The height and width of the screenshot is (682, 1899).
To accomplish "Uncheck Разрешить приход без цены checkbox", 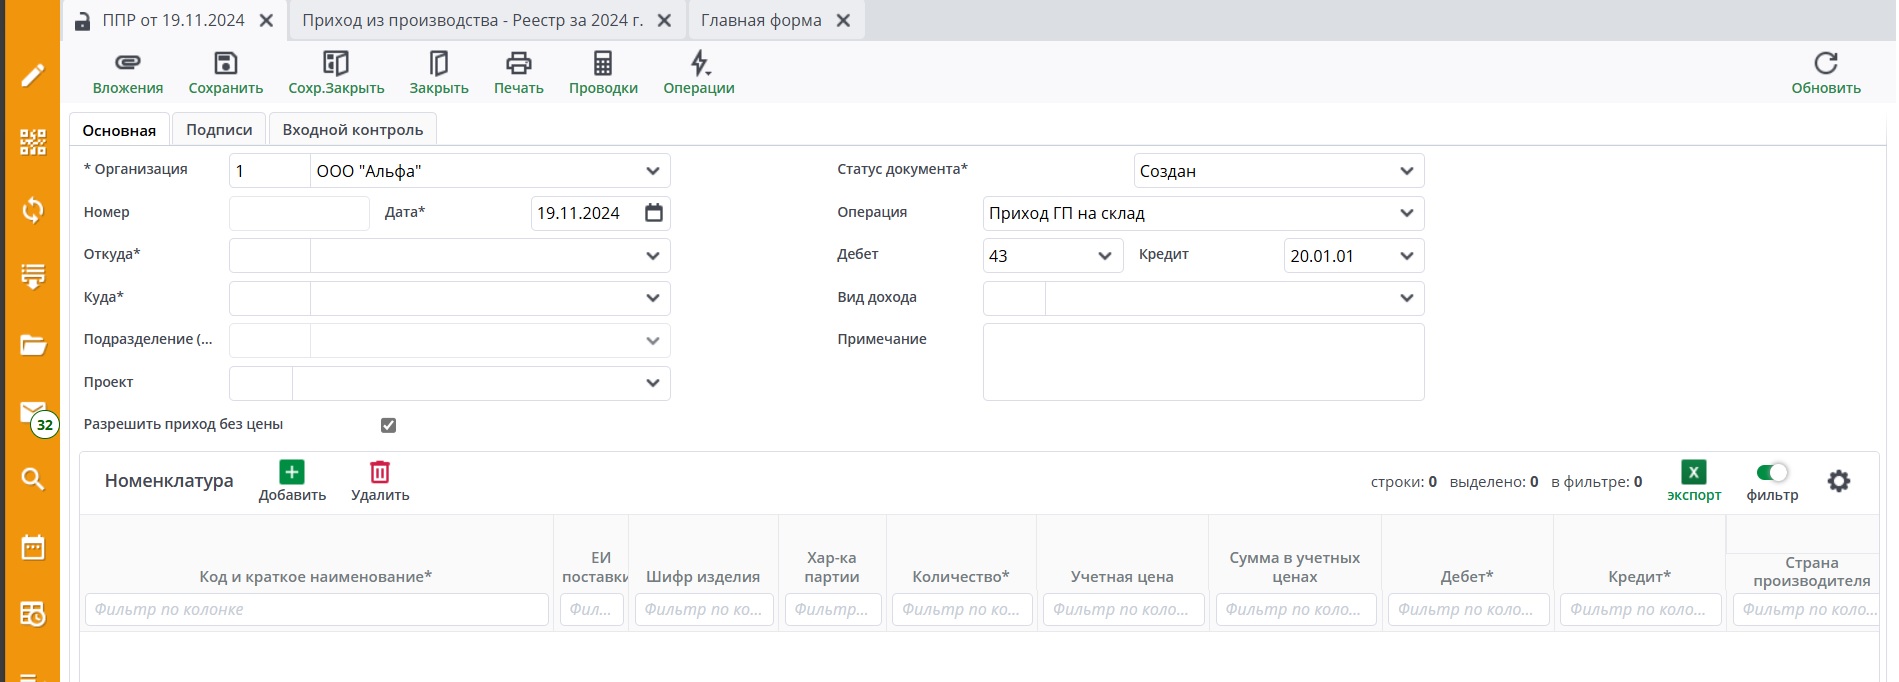I will tap(389, 425).
